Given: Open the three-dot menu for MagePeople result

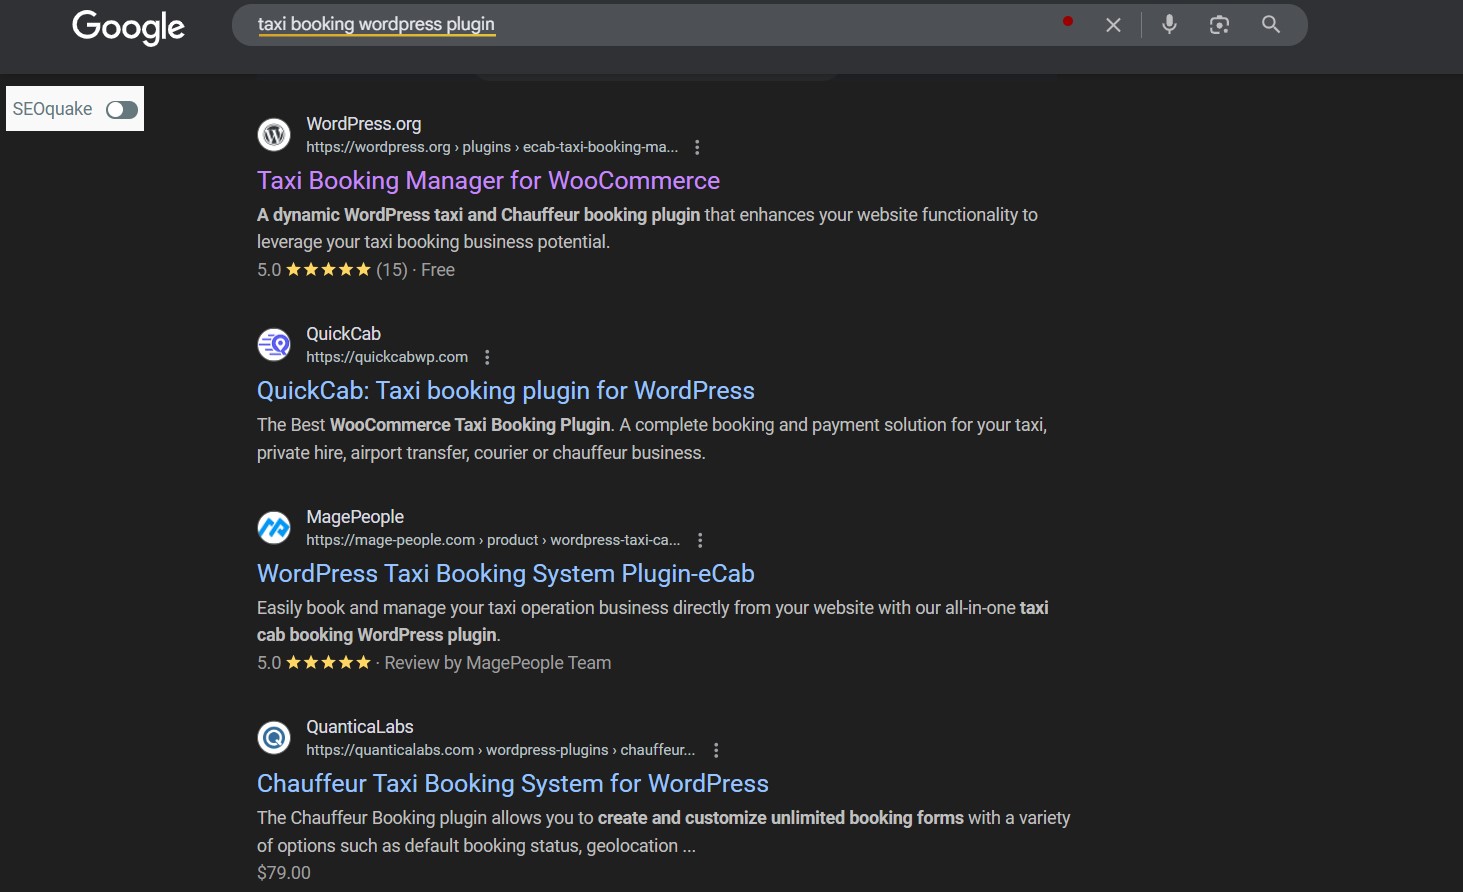Looking at the screenshot, I should pyautogui.click(x=700, y=540).
